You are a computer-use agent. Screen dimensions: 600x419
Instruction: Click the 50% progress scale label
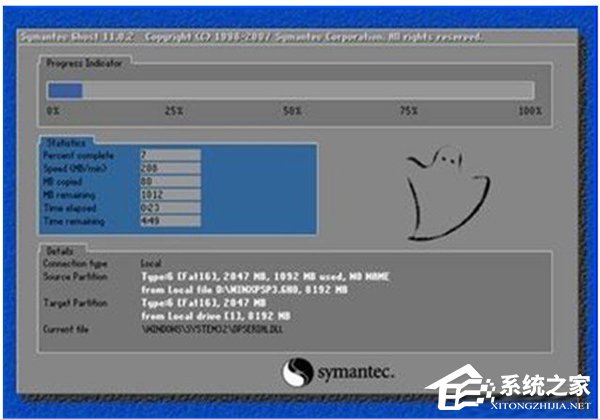[292, 111]
